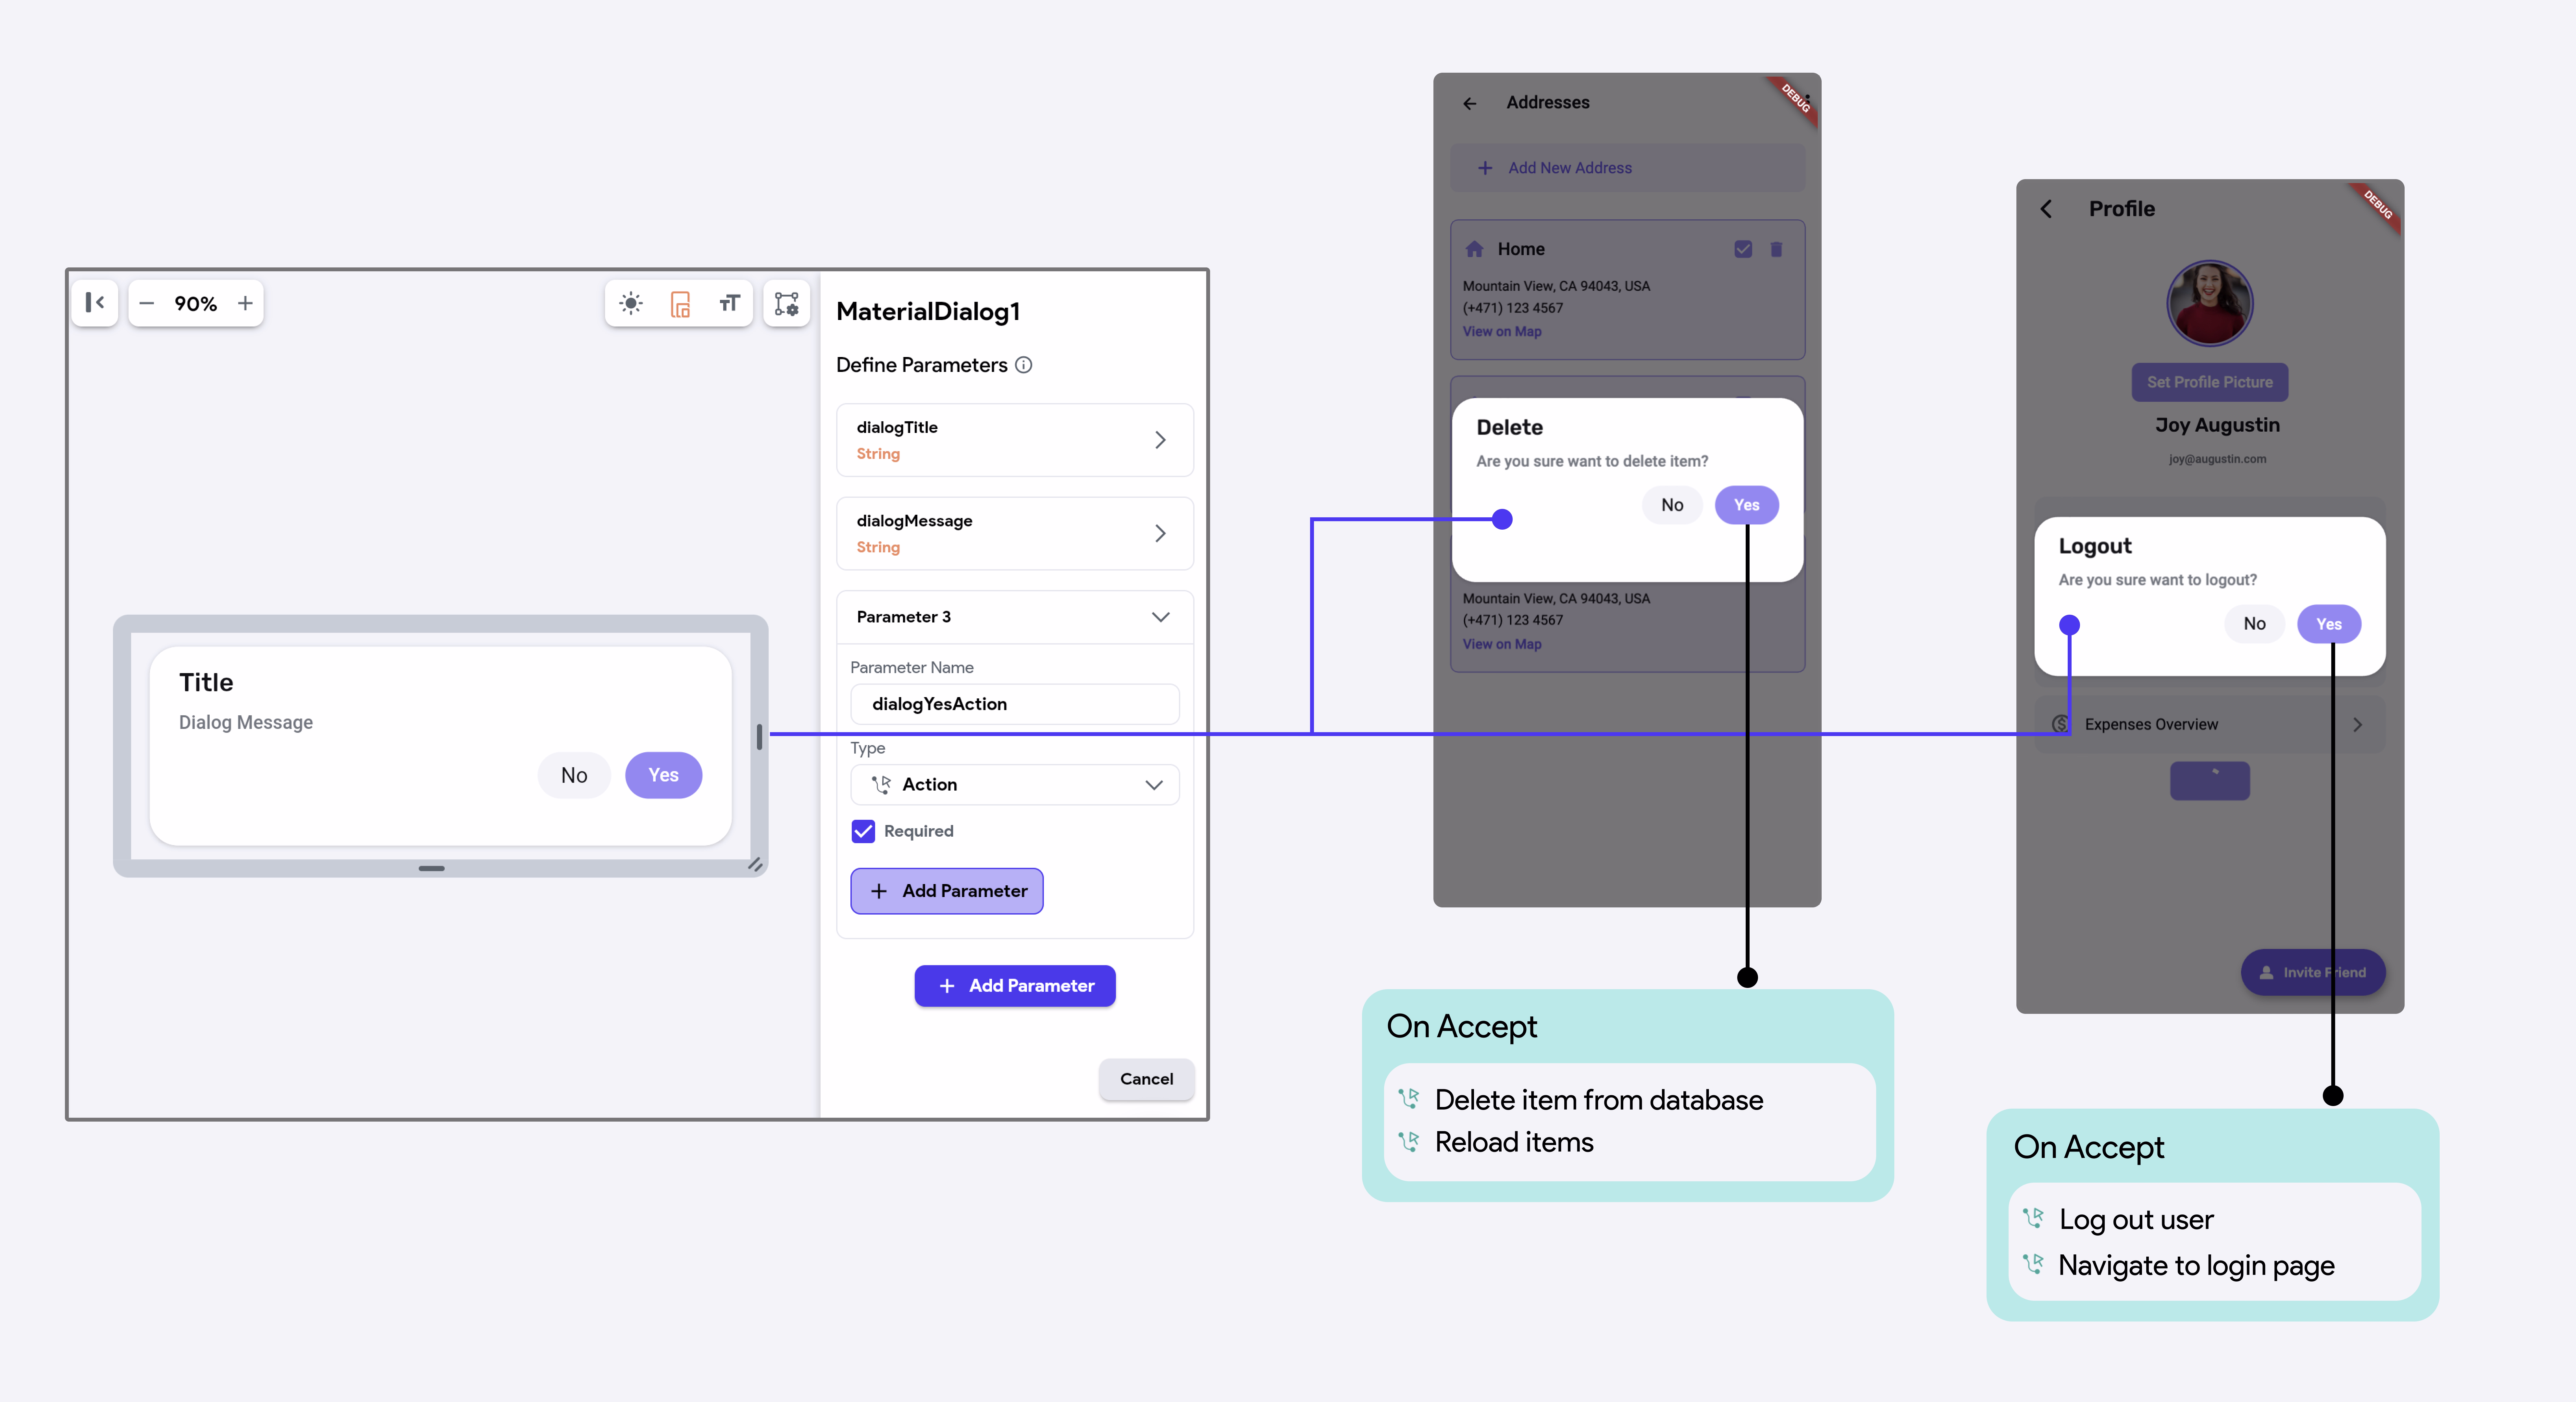Go back using the Profile screen chevron
This screenshot has height=1402, width=2576.
pos(2046,209)
